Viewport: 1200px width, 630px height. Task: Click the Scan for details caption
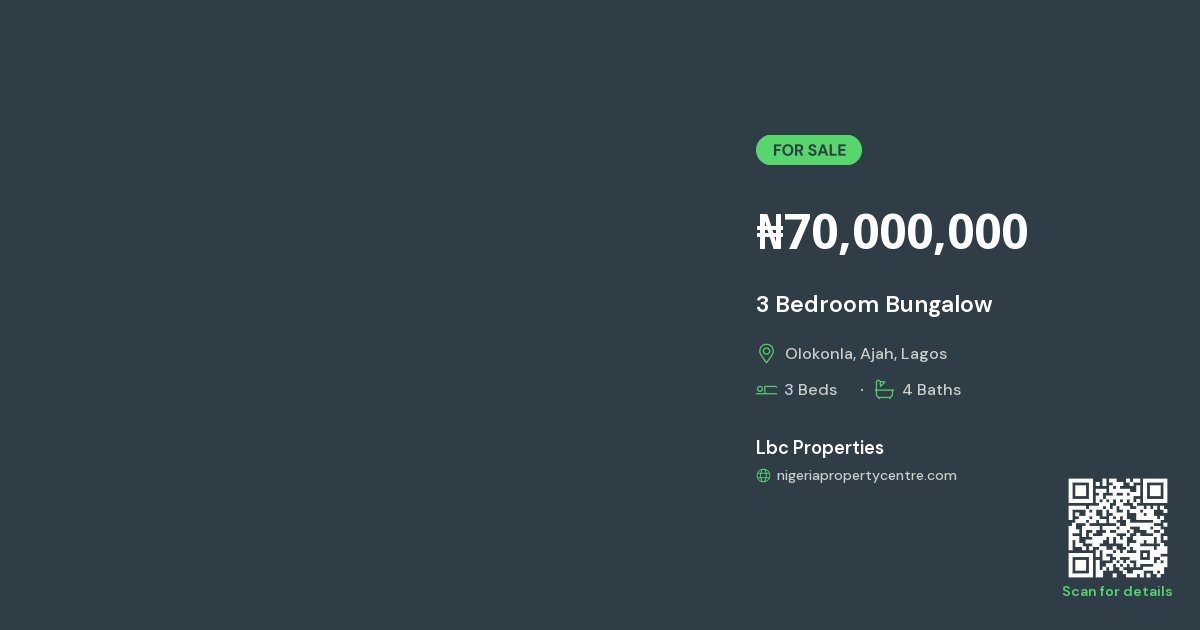[1117, 592]
